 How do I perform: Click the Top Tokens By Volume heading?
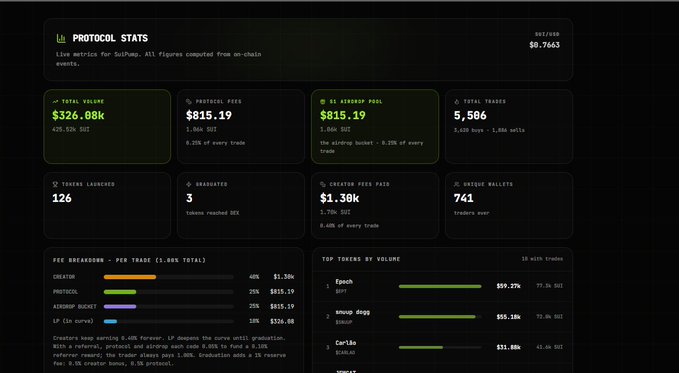361,259
